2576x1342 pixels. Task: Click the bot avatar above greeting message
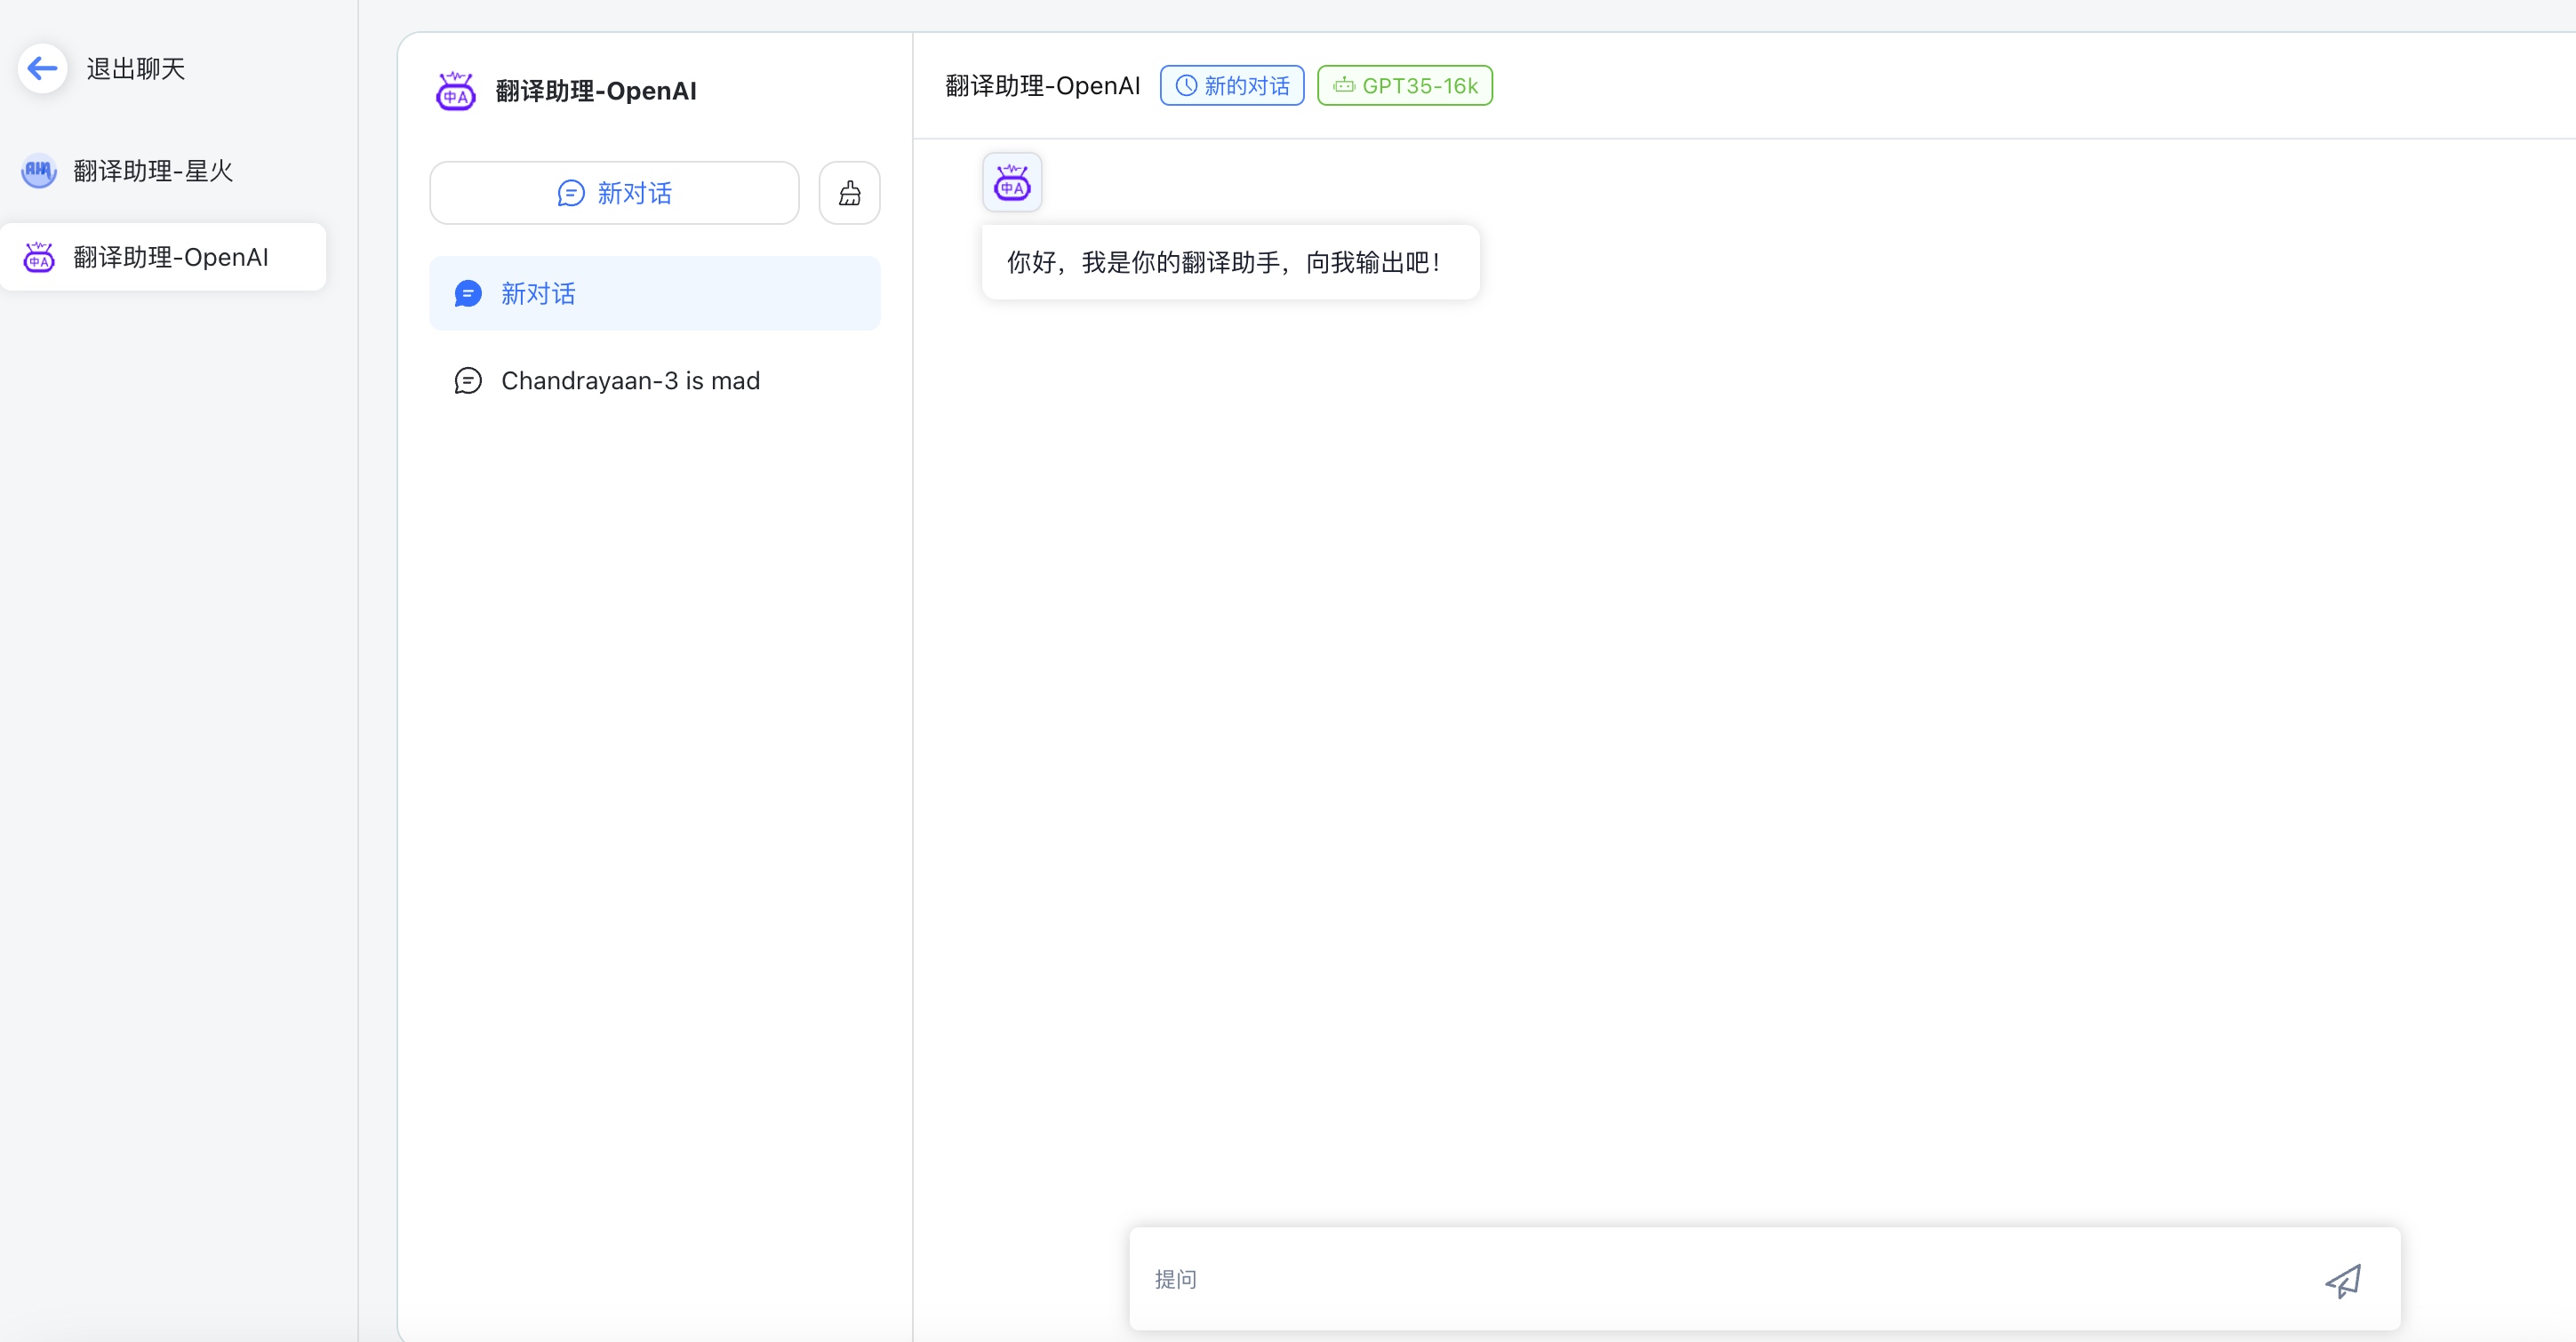point(1012,182)
